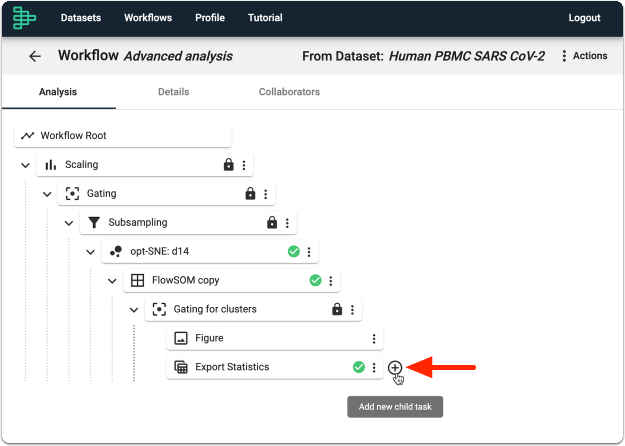Click the lock icon on Scaling
This screenshot has height=446, width=625.
pos(228,164)
